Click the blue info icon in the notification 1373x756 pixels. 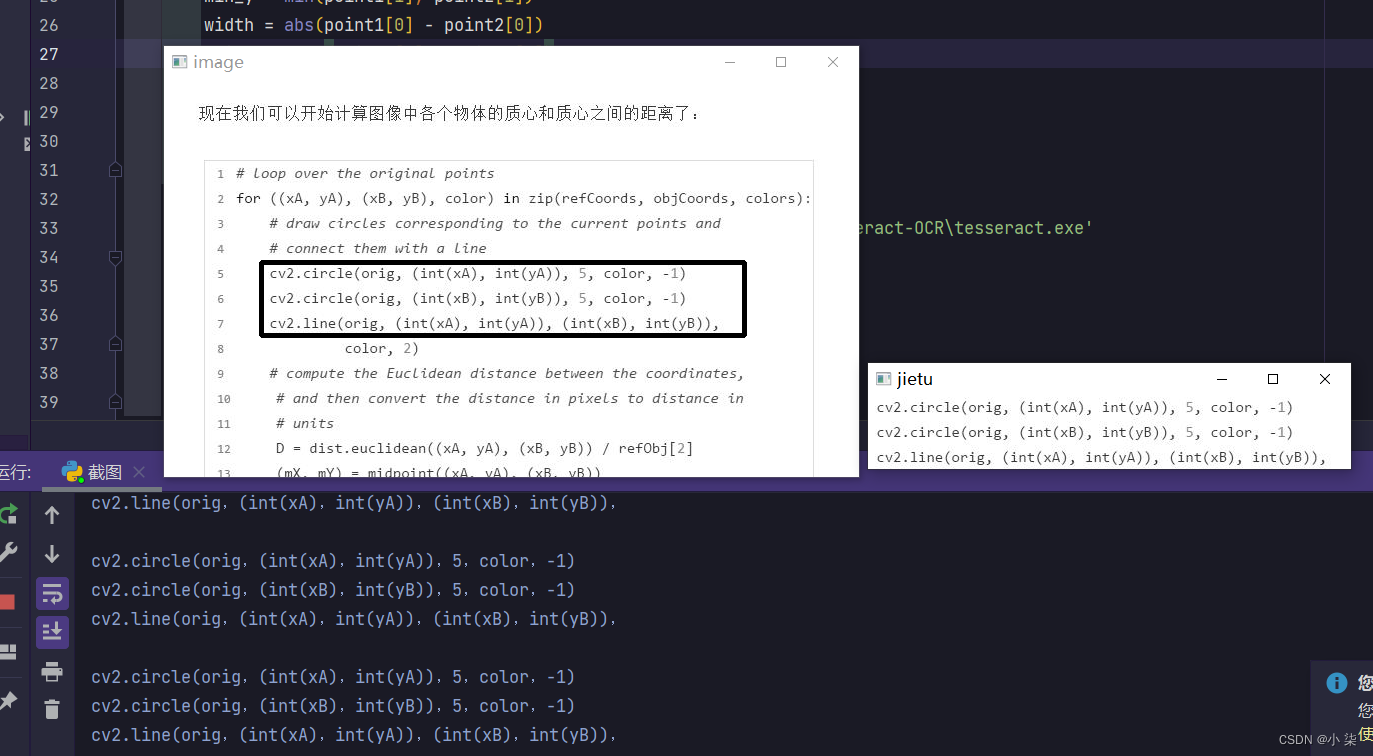[x=1336, y=683]
